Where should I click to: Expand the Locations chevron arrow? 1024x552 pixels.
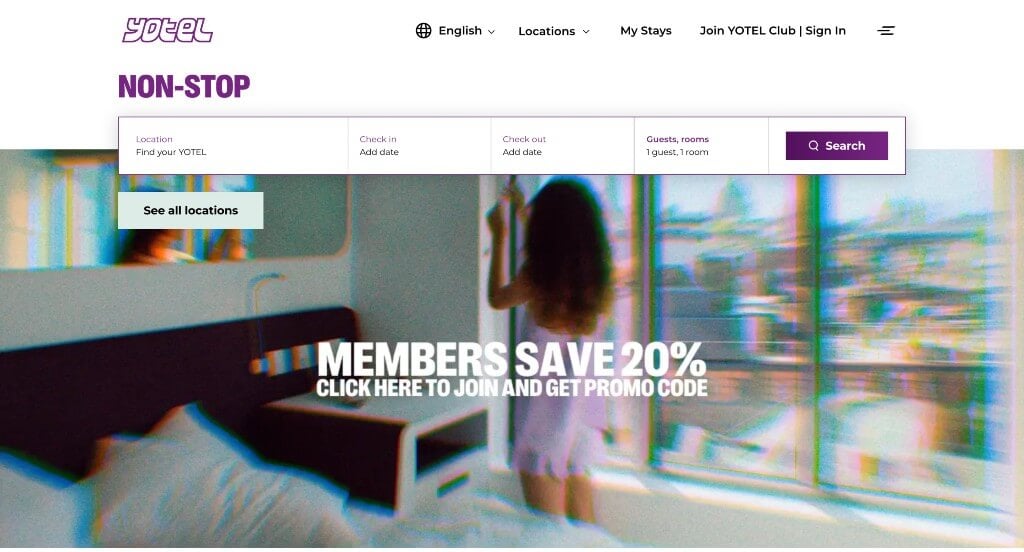pyautogui.click(x=586, y=31)
